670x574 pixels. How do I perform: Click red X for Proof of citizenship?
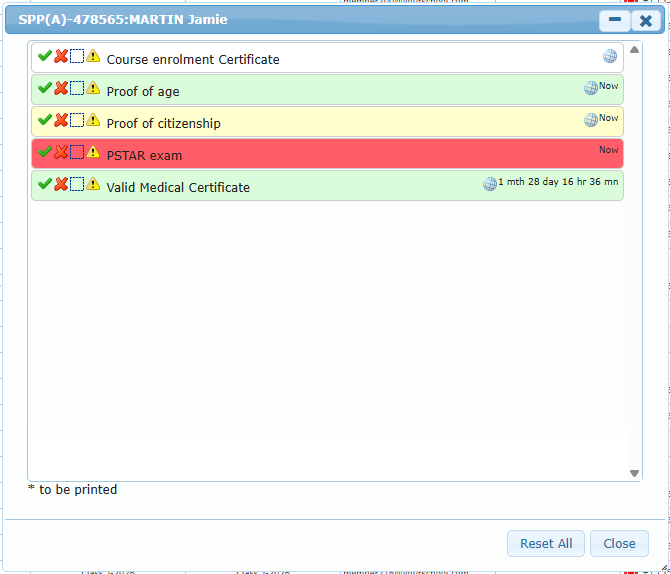pyautogui.click(x=61, y=120)
